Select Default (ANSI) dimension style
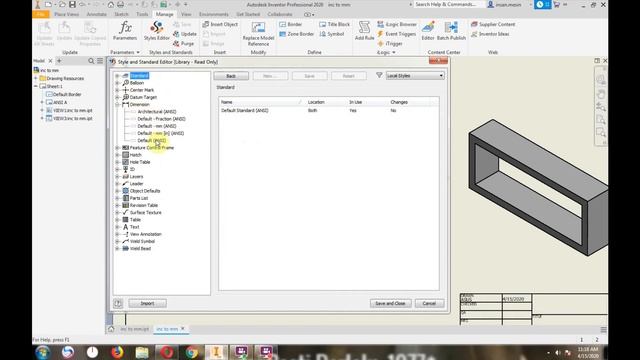640x360 pixels. point(151,140)
